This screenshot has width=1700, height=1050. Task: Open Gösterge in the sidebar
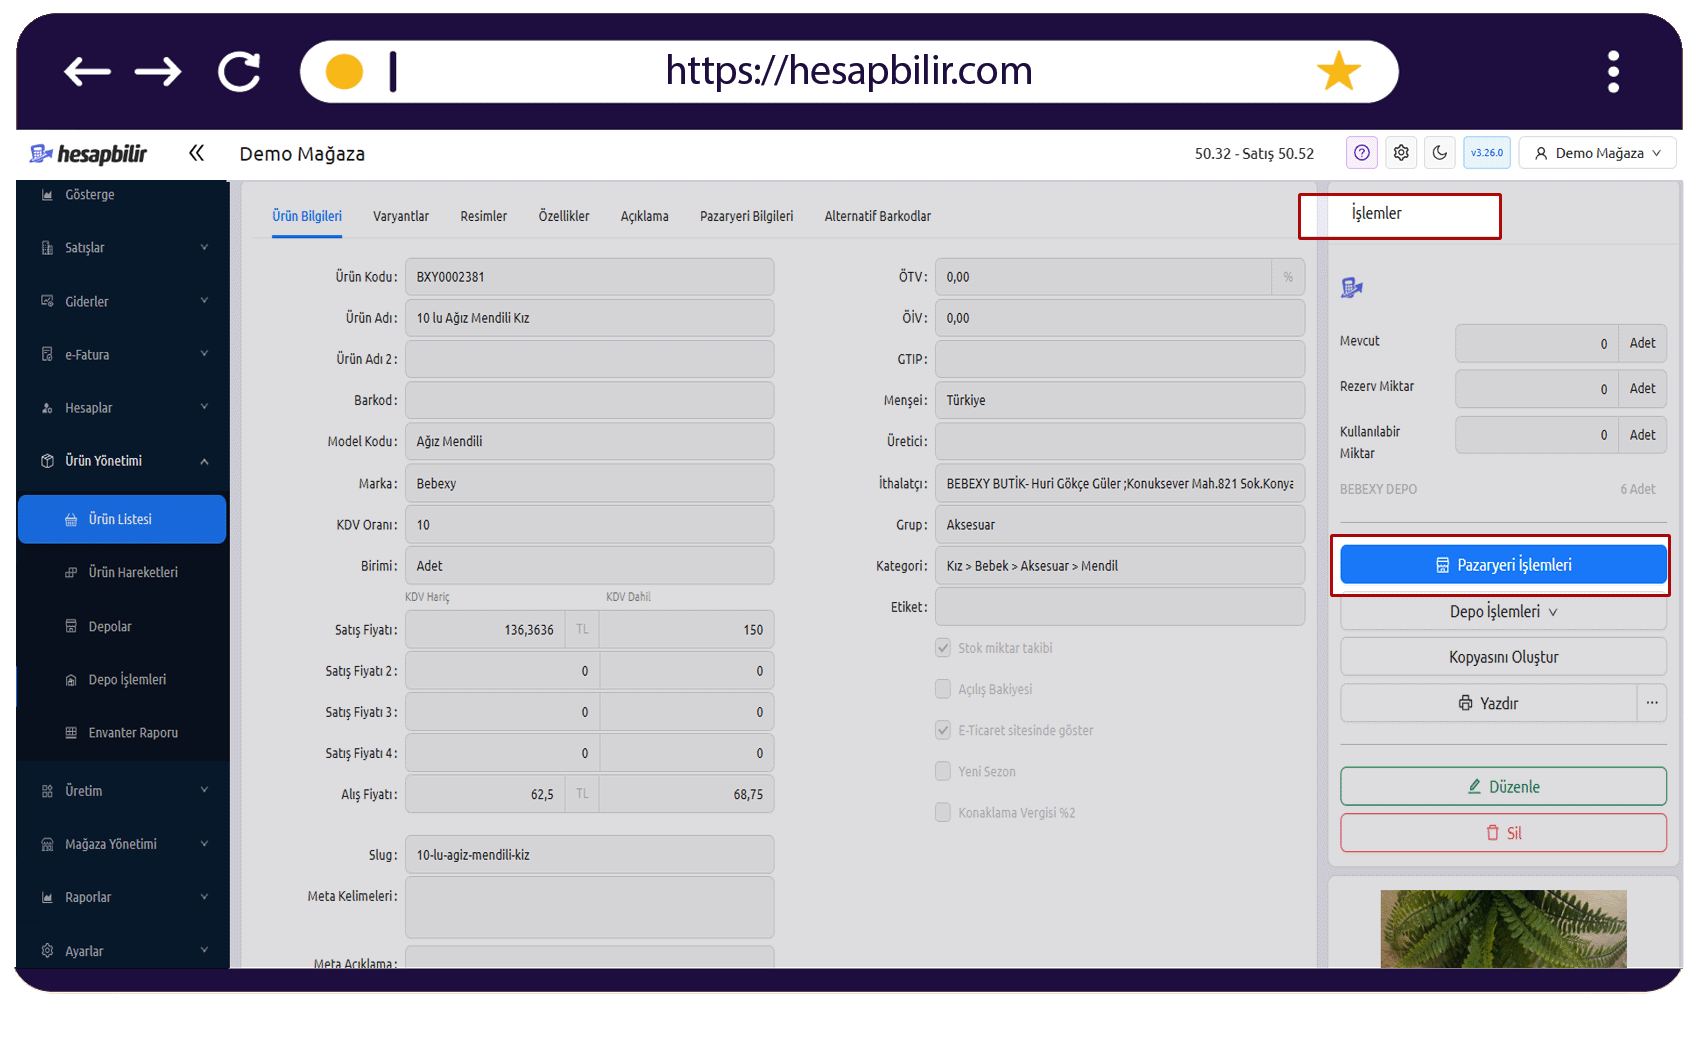(x=90, y=195)
